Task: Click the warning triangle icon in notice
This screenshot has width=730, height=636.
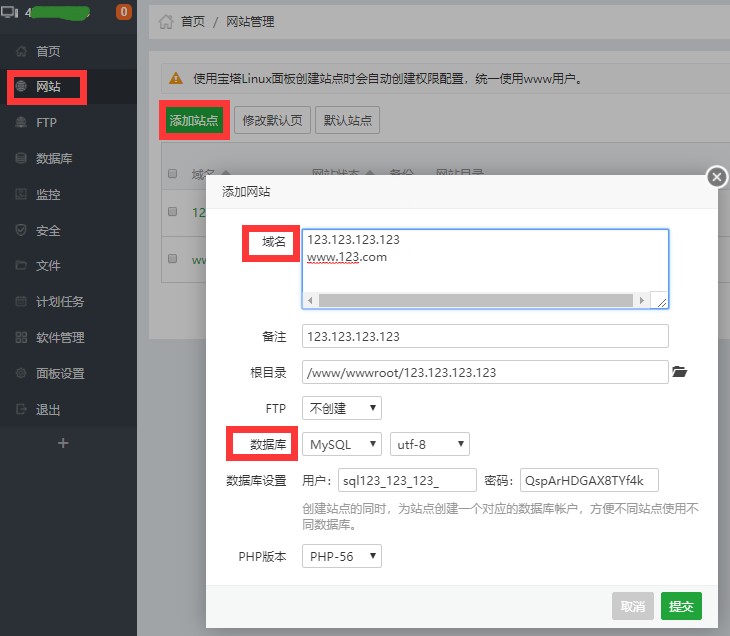Action: (x=176, y=78)
